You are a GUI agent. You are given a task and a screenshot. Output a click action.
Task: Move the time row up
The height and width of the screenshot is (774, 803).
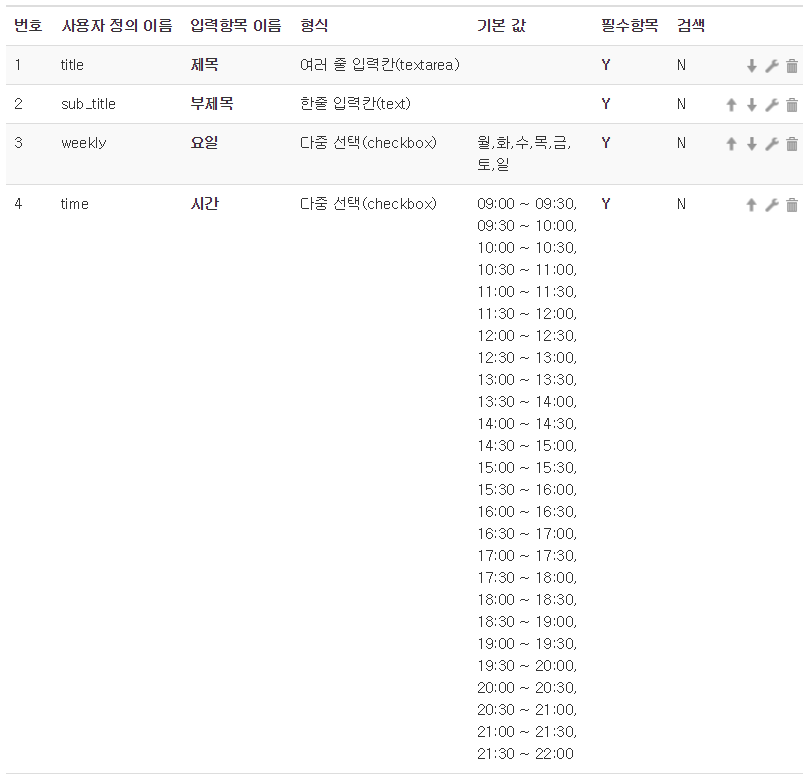coord(752,205)
